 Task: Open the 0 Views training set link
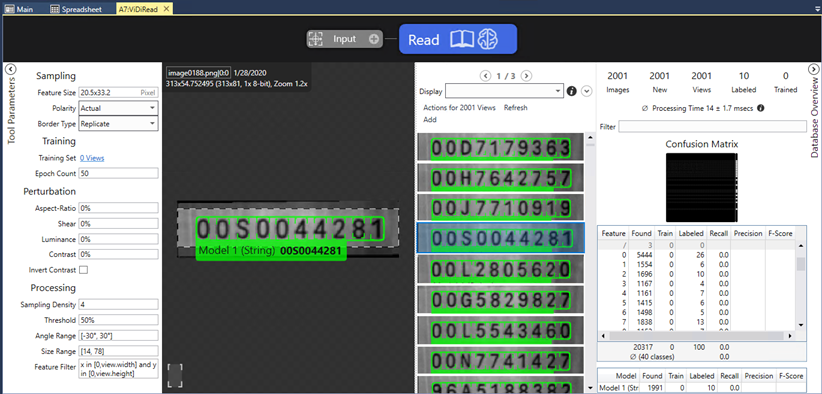click(92, 158)
